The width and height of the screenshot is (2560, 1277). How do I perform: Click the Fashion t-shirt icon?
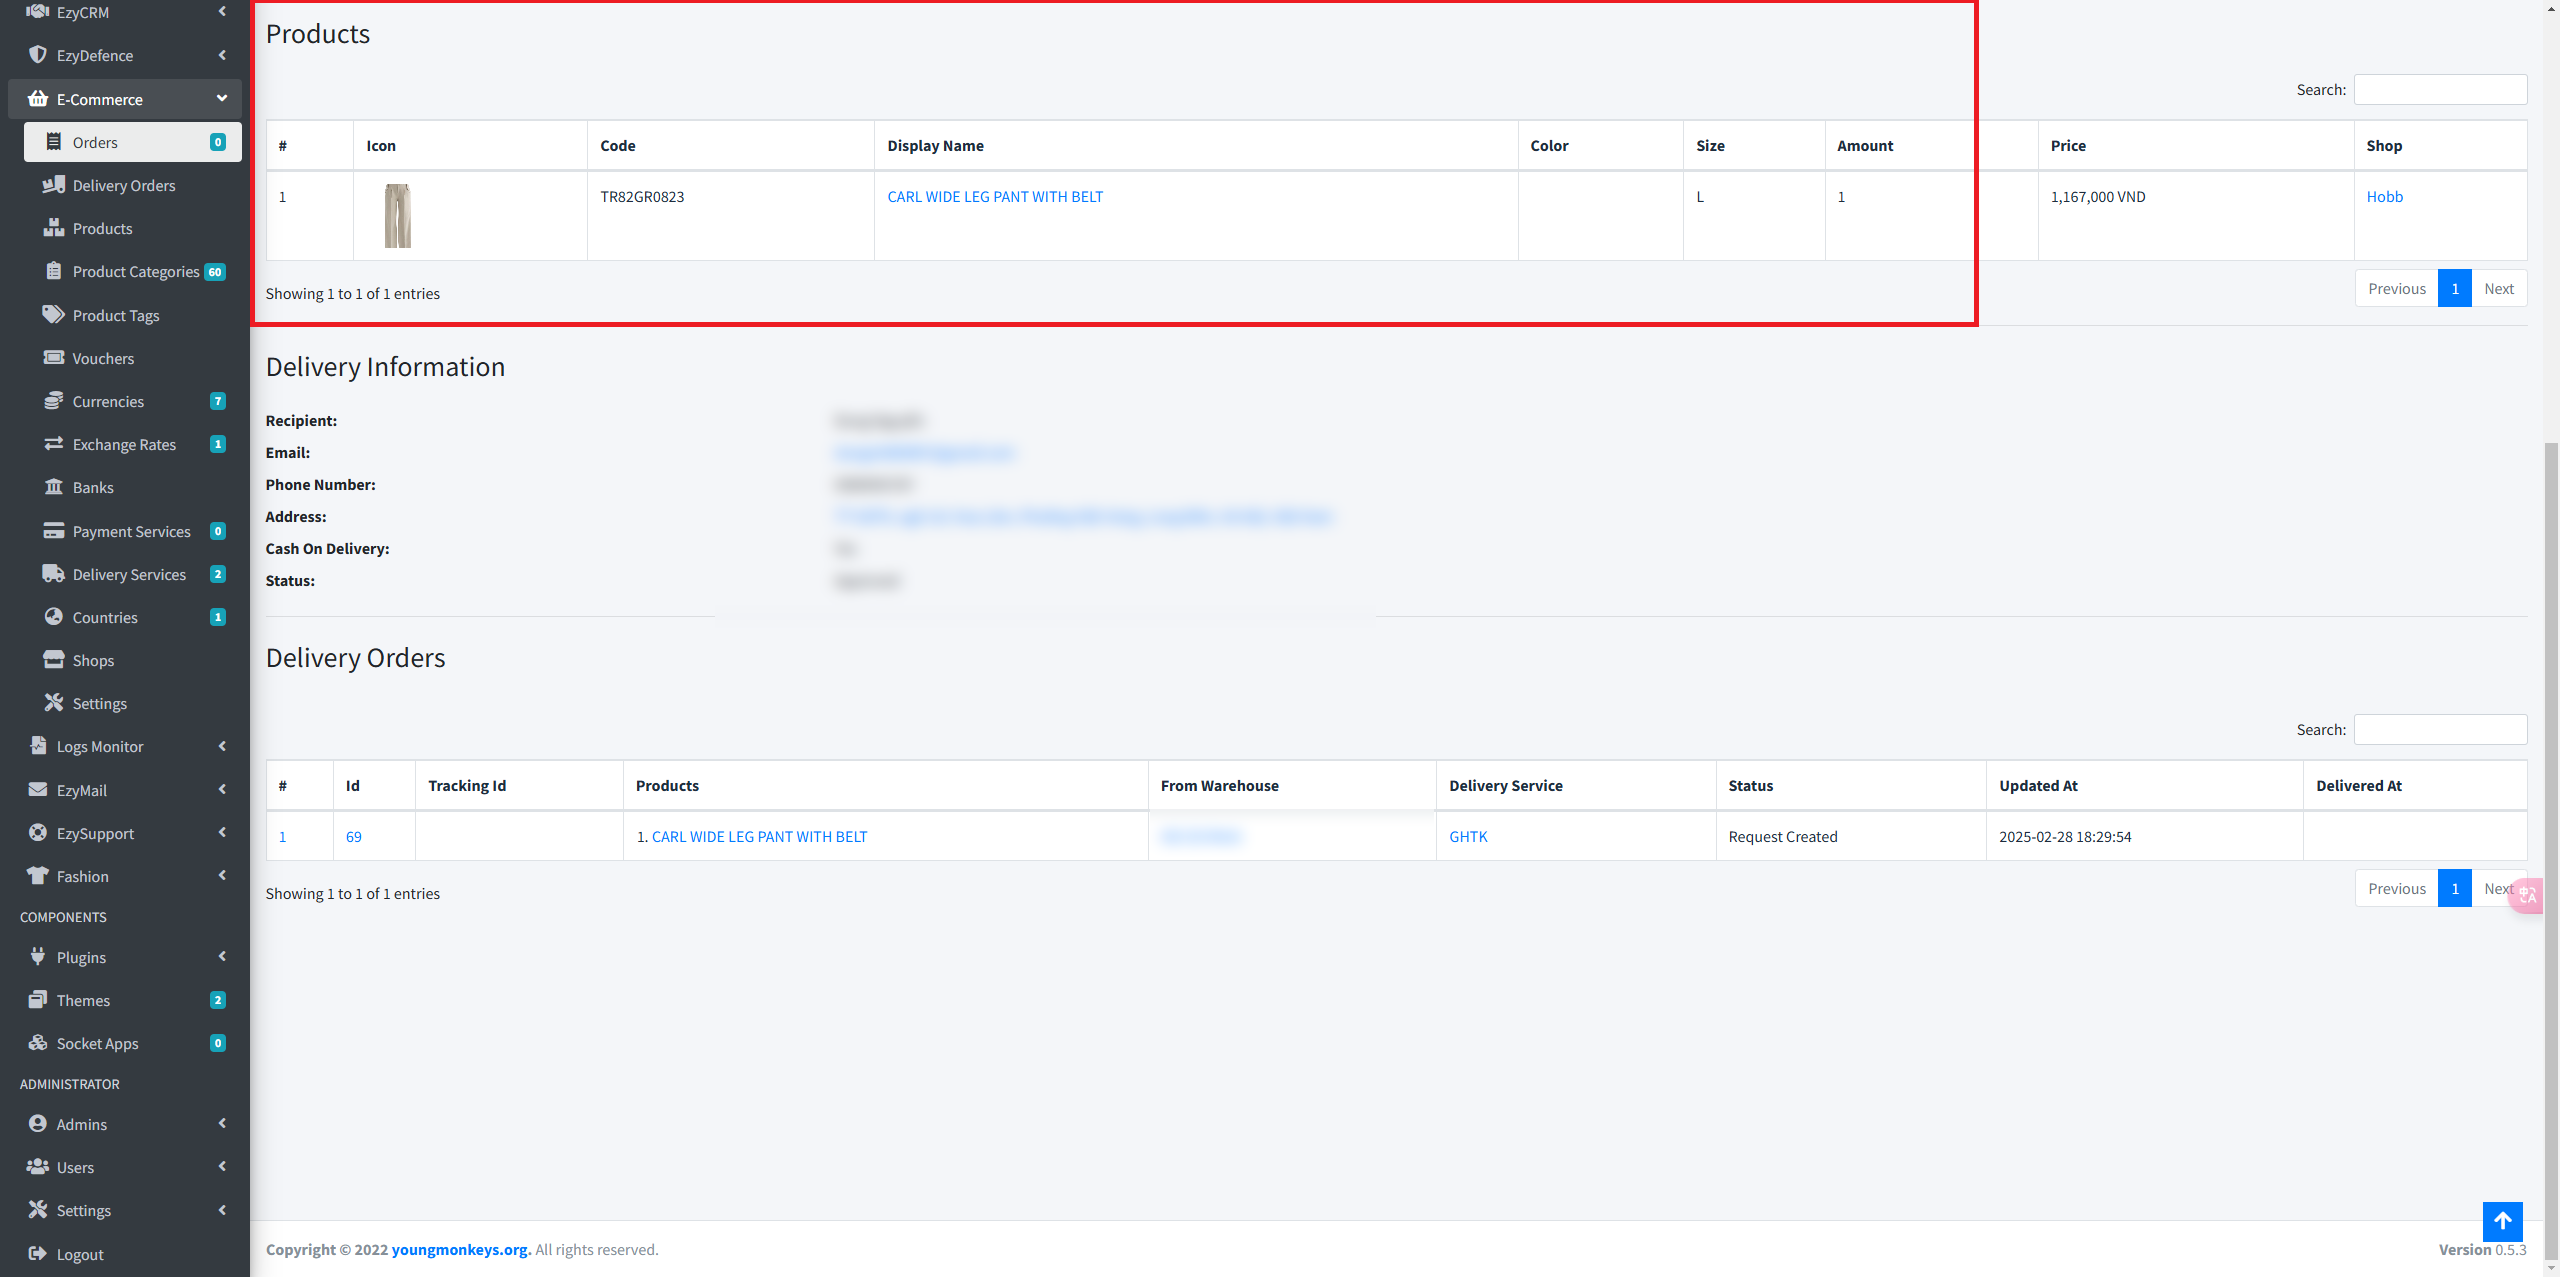(38, 875)
